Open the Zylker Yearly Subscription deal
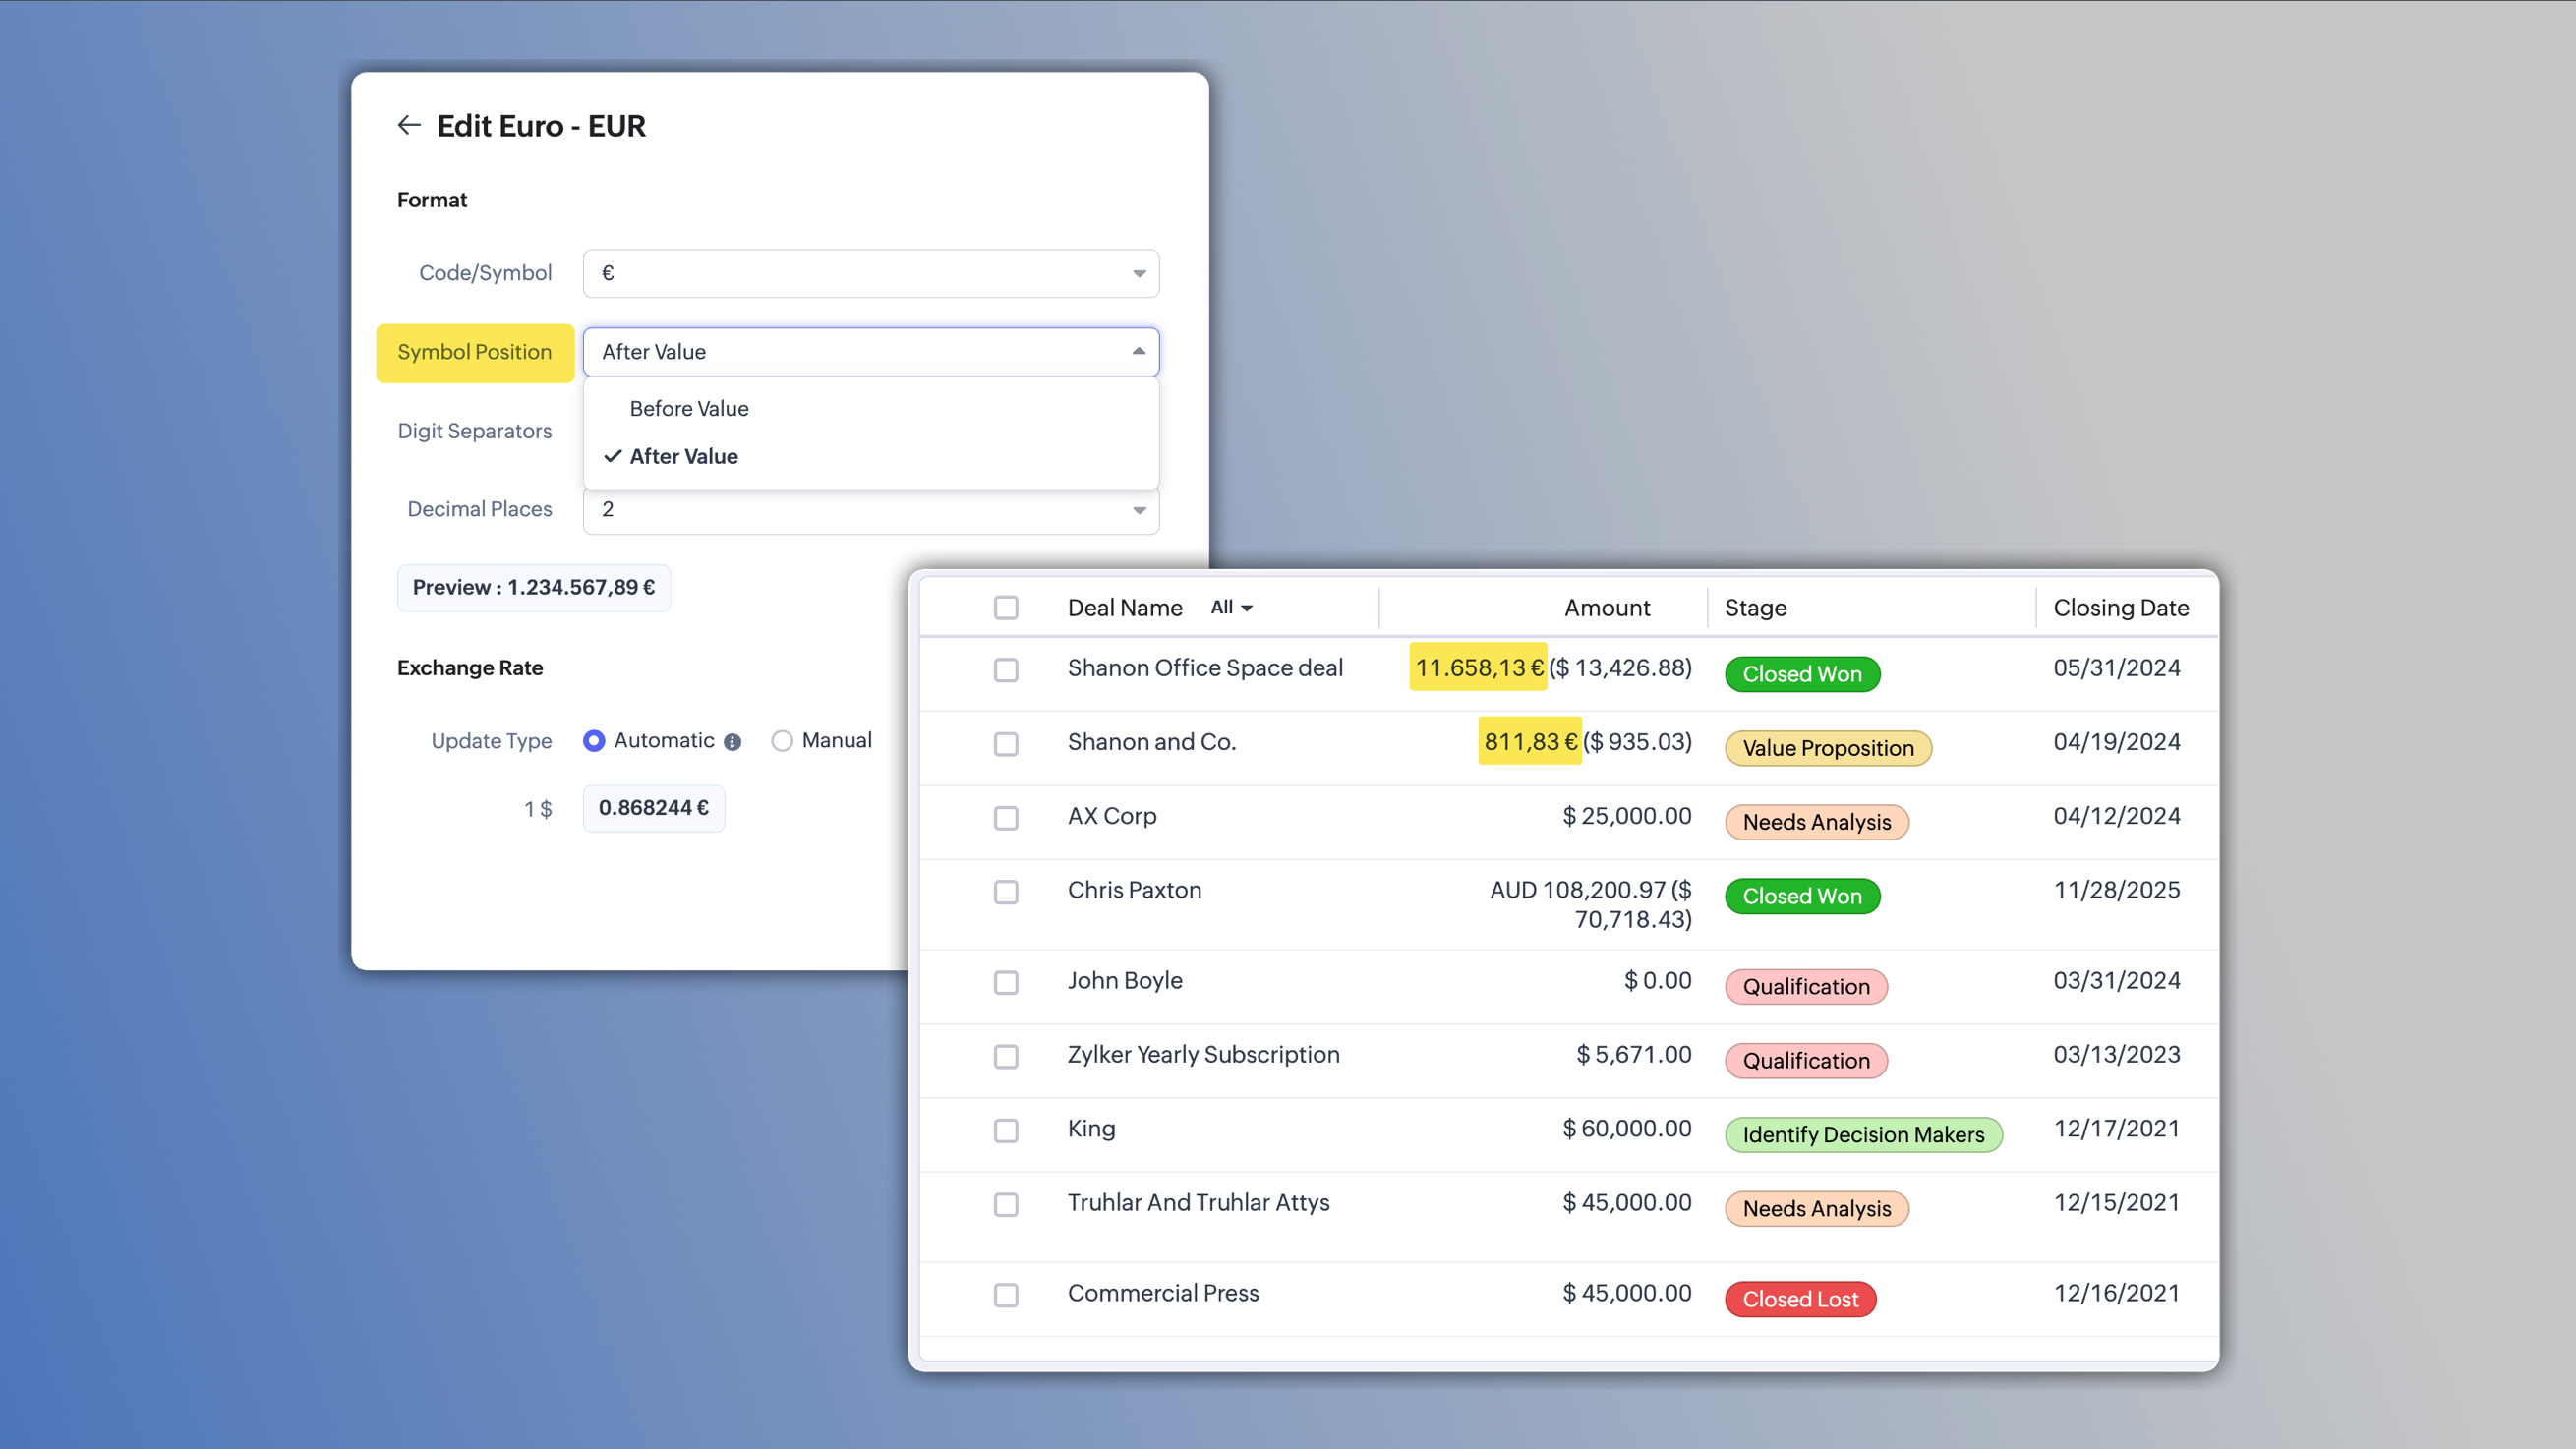The height and width of the screenshot is (1449, 2576). point(1203,1054)
